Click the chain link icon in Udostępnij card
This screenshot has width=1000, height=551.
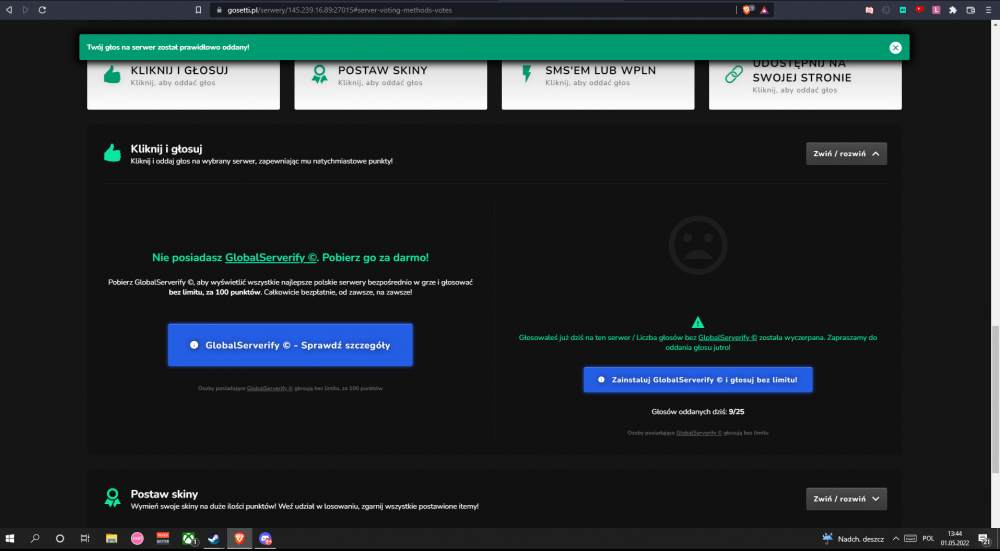coord(734,75)
